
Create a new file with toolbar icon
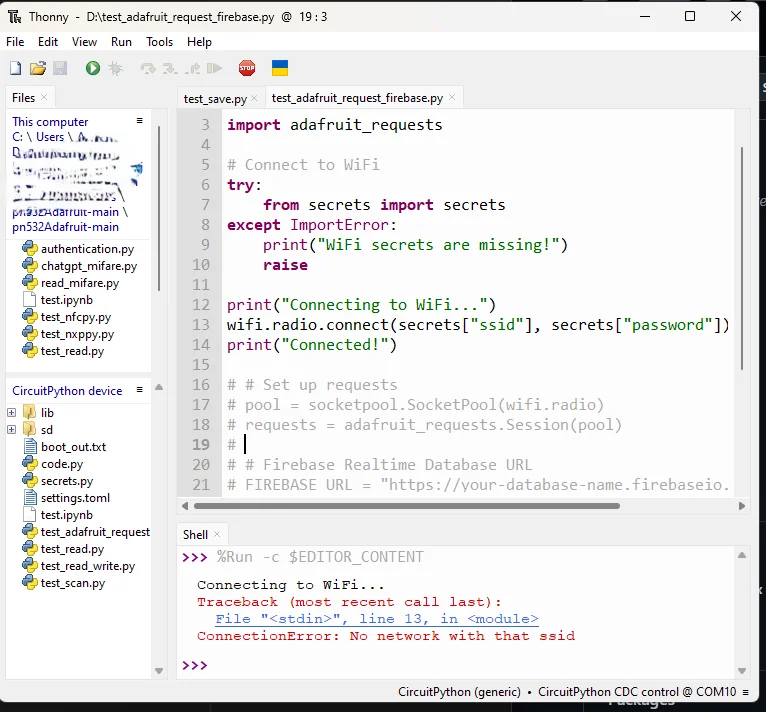point(15,68)
